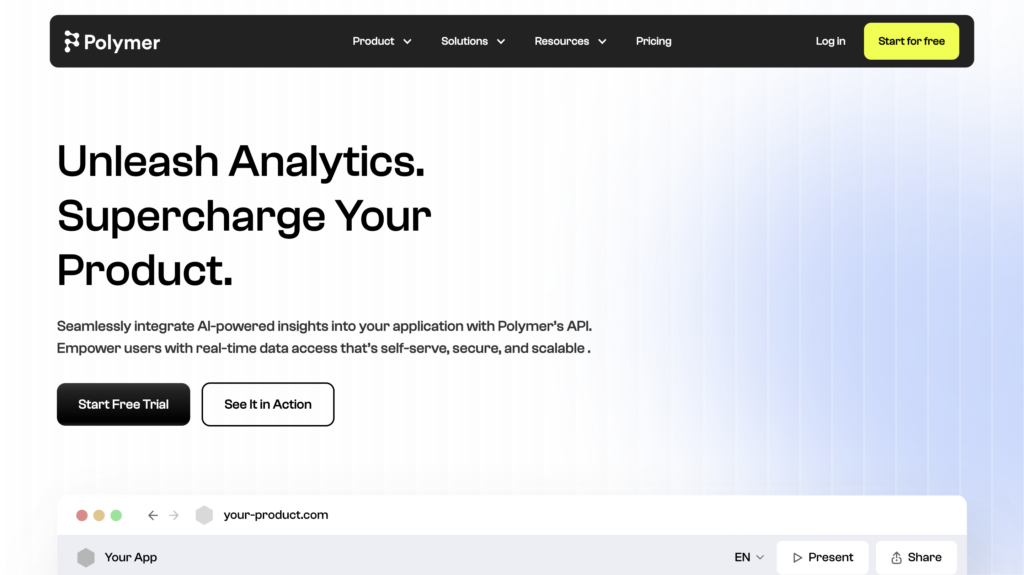The image size is (1024, 575).
Task: Click the back arrow in mock browser
Action: coord(152,516)
